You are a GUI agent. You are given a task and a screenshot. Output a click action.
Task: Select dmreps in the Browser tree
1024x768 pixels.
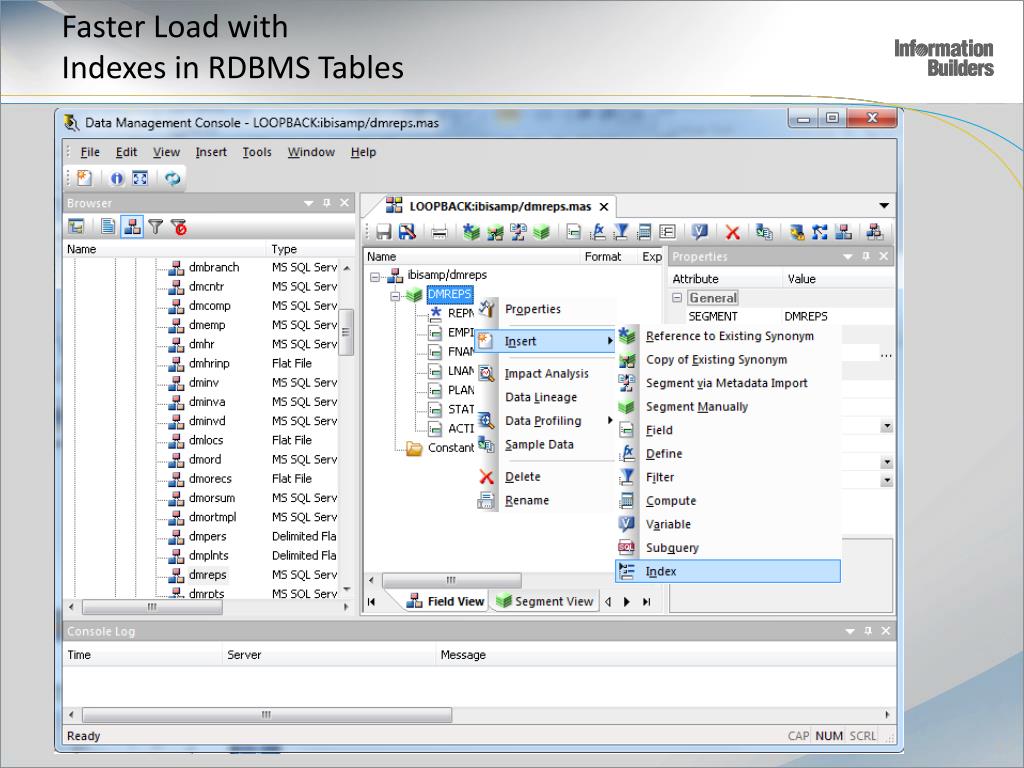[208, 575]
